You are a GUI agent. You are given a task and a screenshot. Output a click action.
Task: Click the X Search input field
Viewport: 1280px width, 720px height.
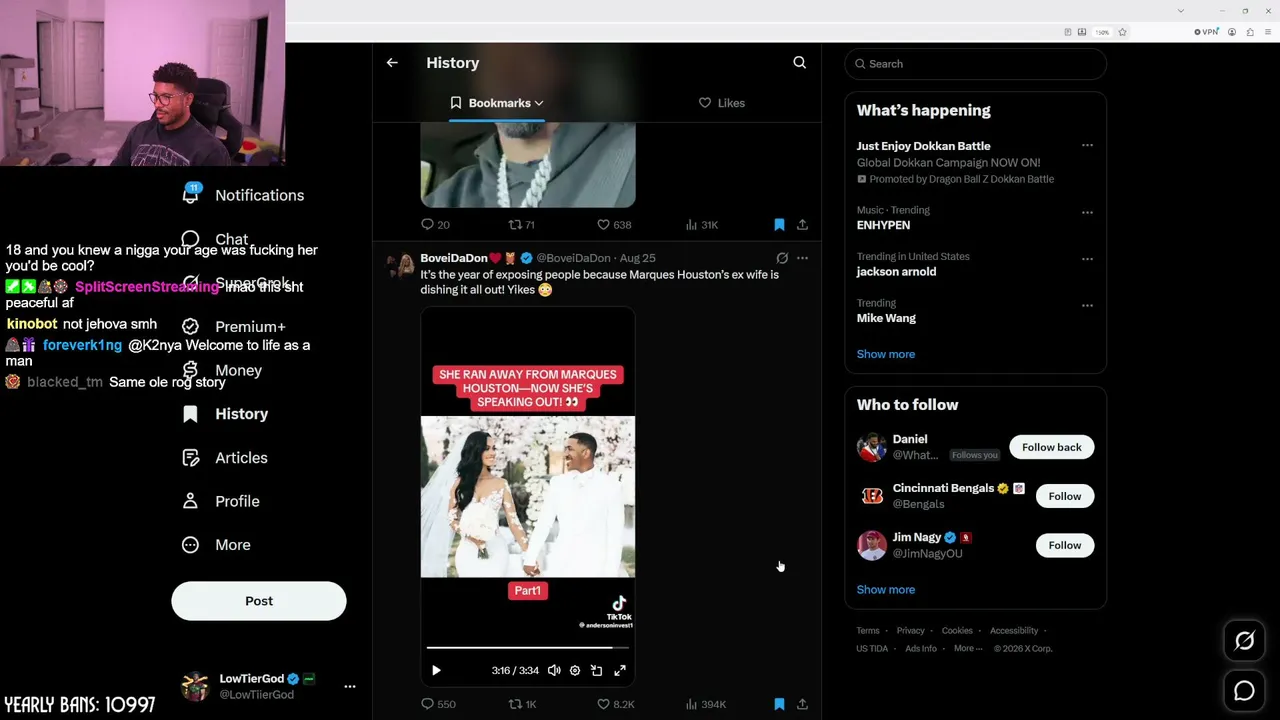click(976, 64)
